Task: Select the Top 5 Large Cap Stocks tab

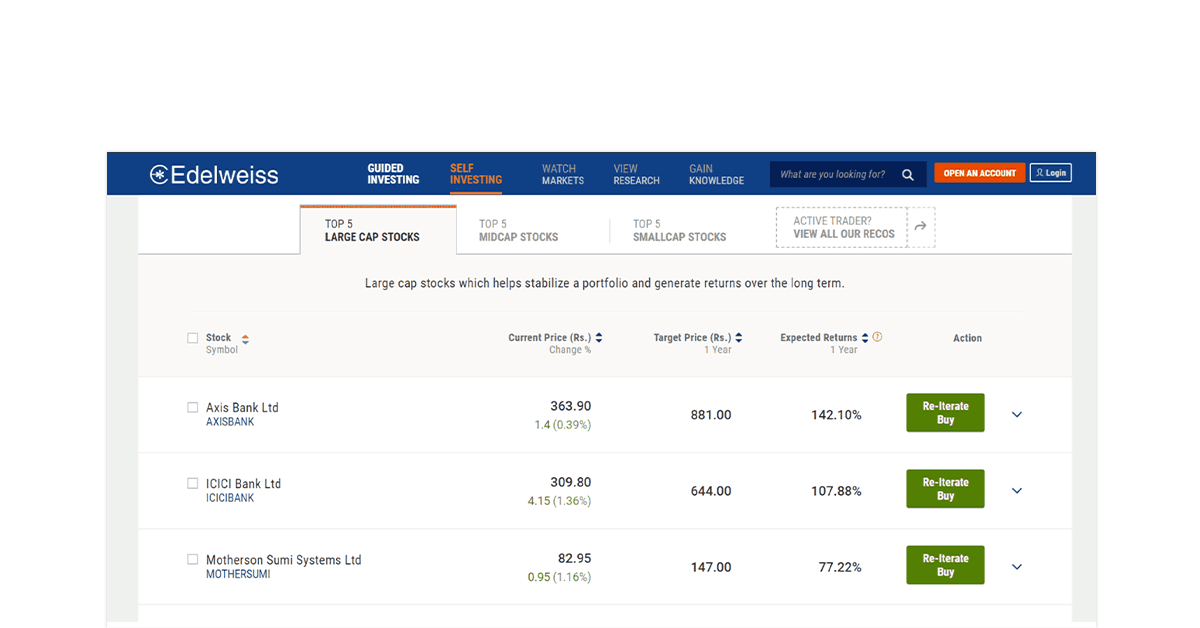Action: coord(378,230)
